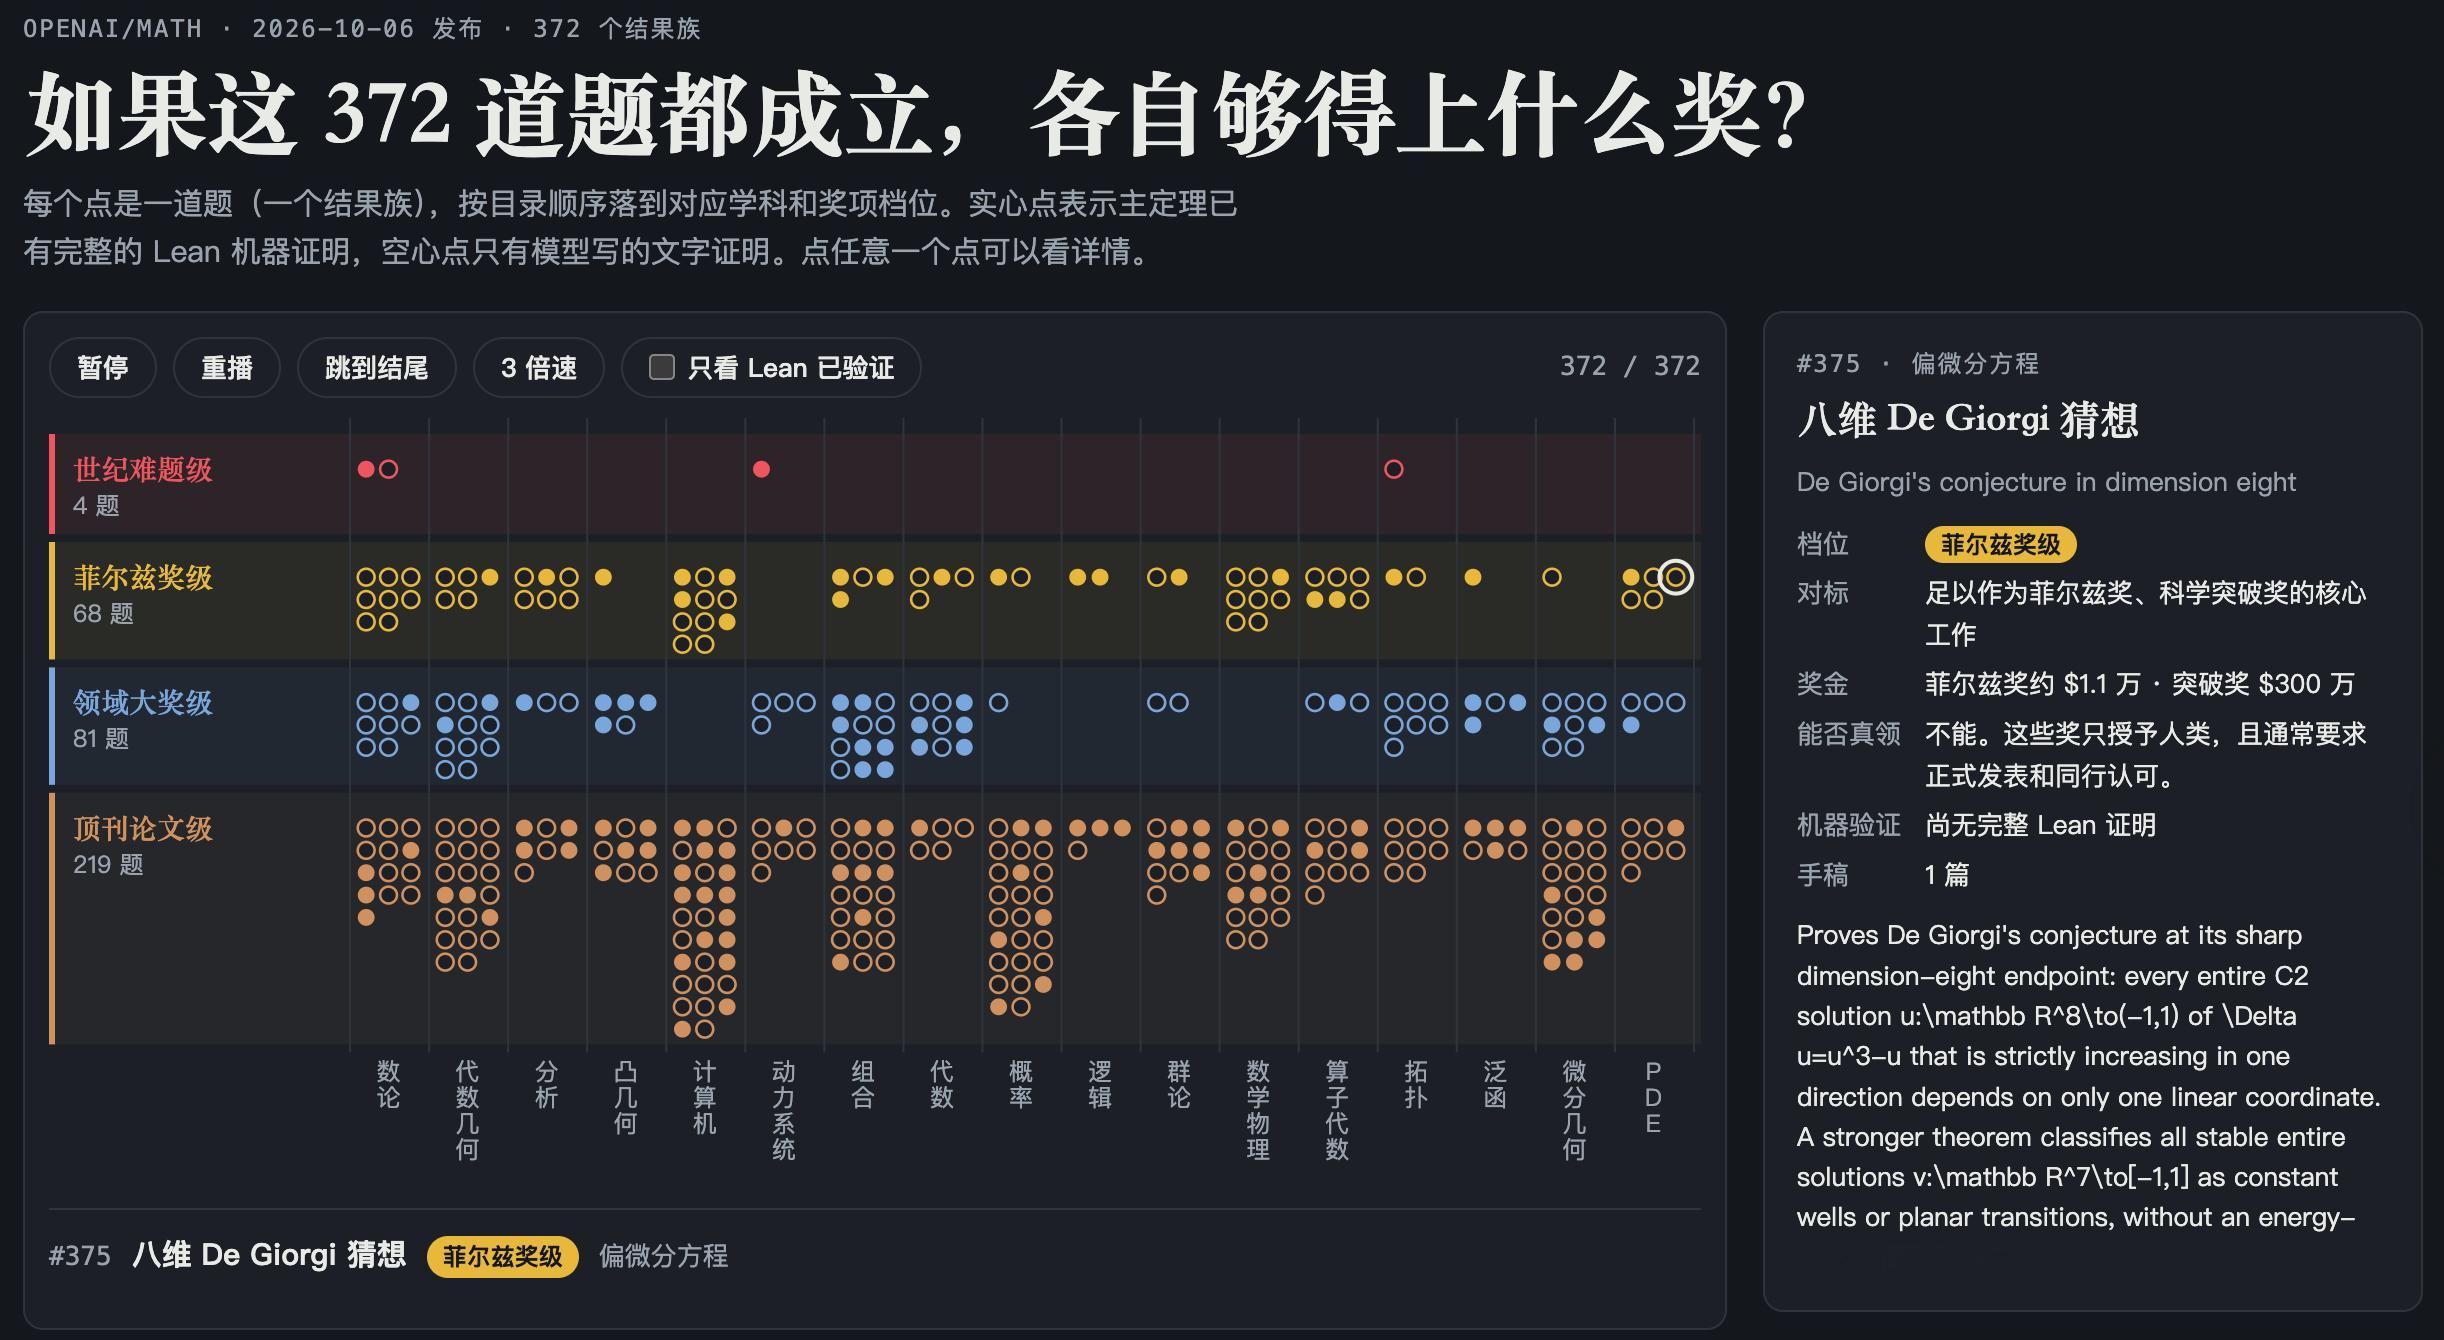Image resolution: width=2444 pixels, height=1340 pixels.
Task: Select the solid blue dot on PDE's second row
Action: (x=1631, y=725)
